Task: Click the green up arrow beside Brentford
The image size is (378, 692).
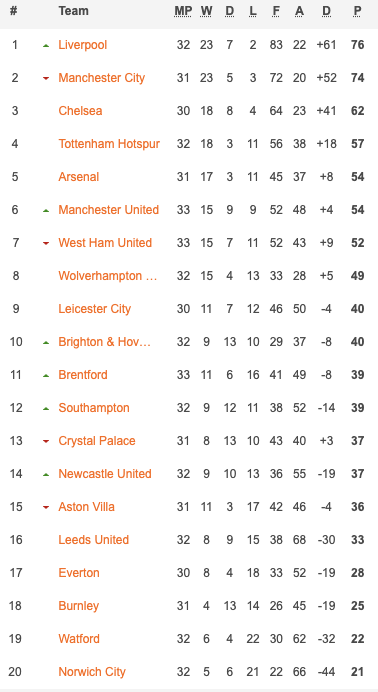Action: (46, 376)
